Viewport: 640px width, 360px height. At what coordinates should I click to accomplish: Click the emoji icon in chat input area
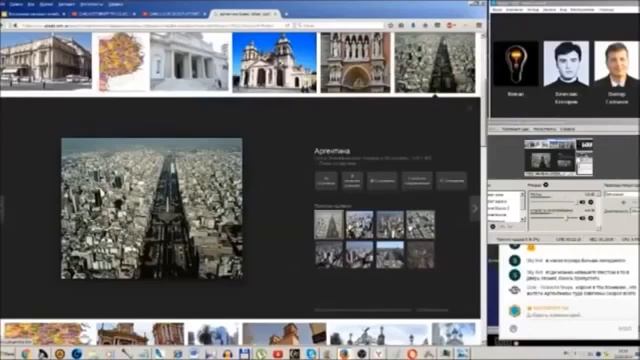(x=513, y=329)
